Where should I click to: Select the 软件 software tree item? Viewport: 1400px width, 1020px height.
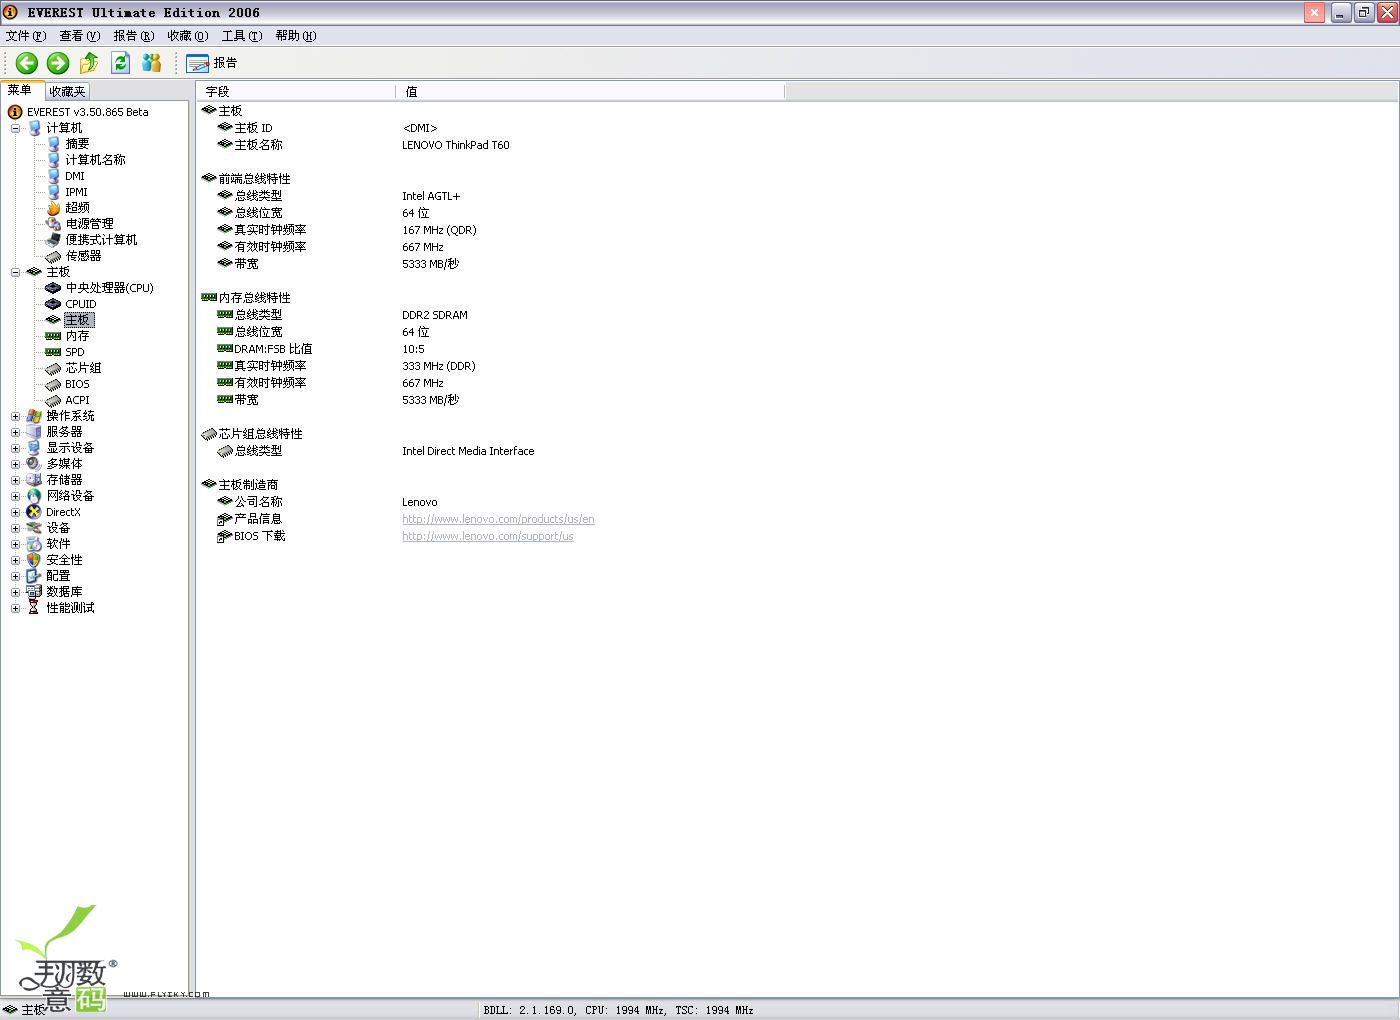tap(58, 544)
